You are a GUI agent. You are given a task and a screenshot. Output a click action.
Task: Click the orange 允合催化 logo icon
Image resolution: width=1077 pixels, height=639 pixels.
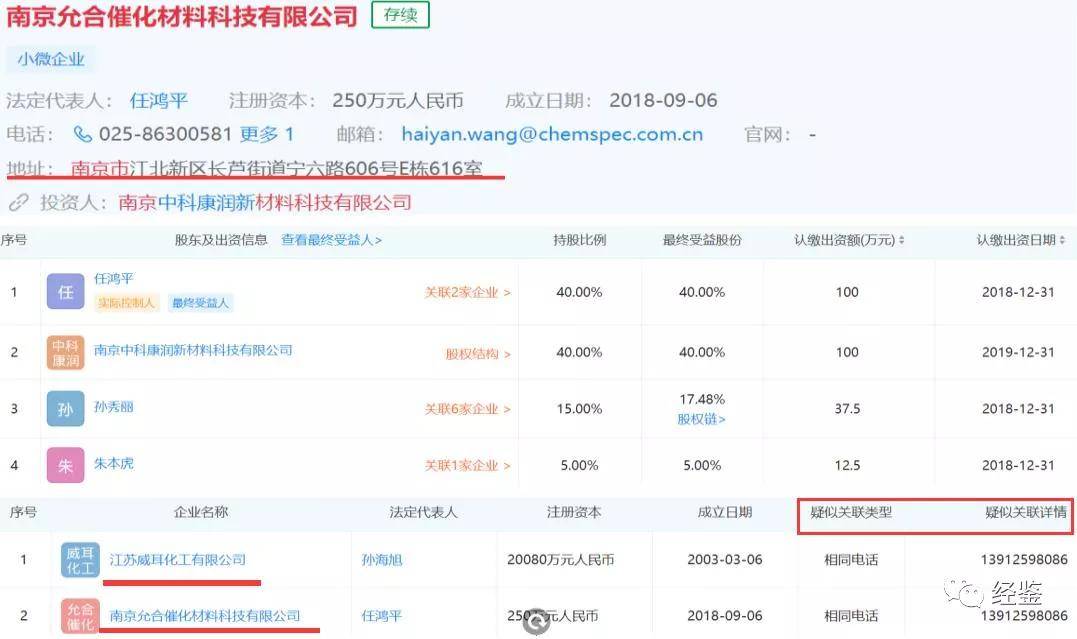(80, 616)
